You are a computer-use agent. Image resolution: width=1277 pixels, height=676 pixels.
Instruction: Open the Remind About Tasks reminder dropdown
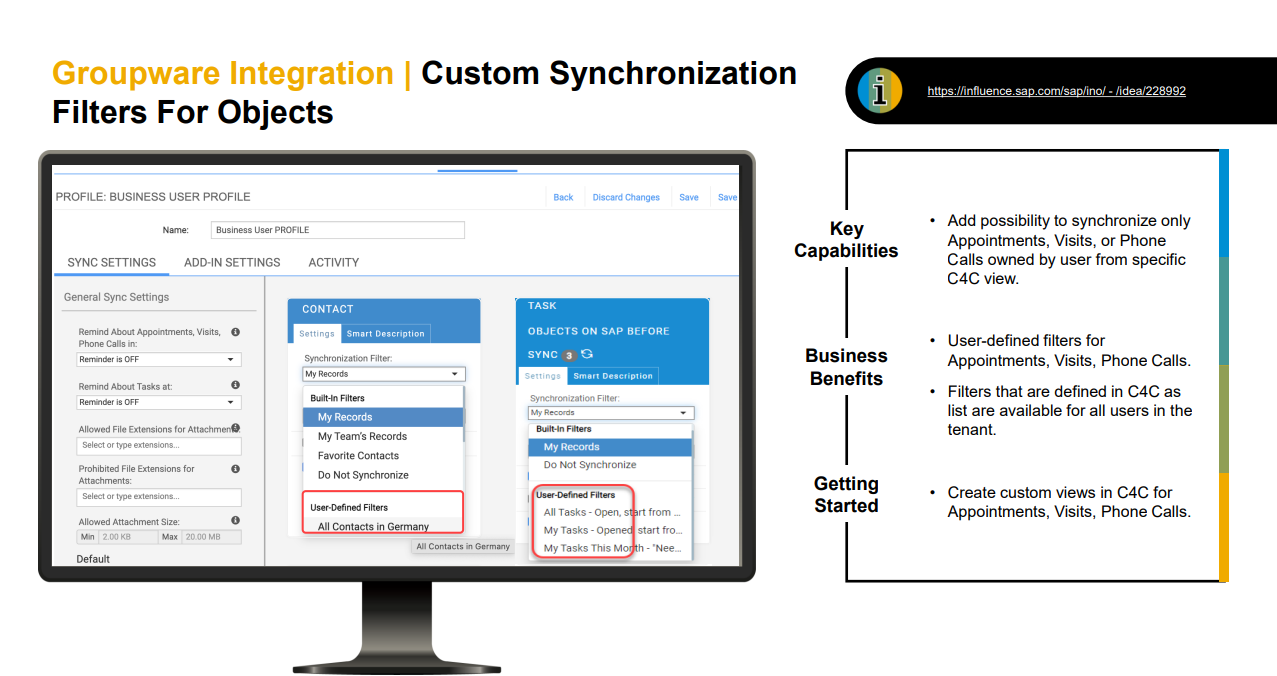[x=159, y=402]
